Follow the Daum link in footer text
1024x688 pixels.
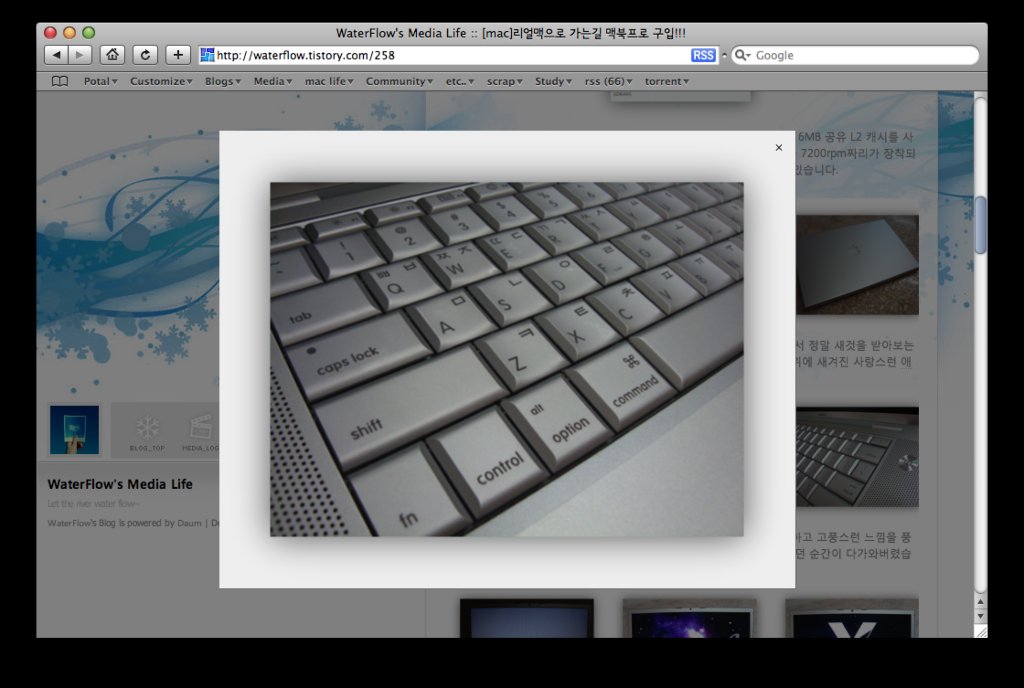tap(189, 523)
